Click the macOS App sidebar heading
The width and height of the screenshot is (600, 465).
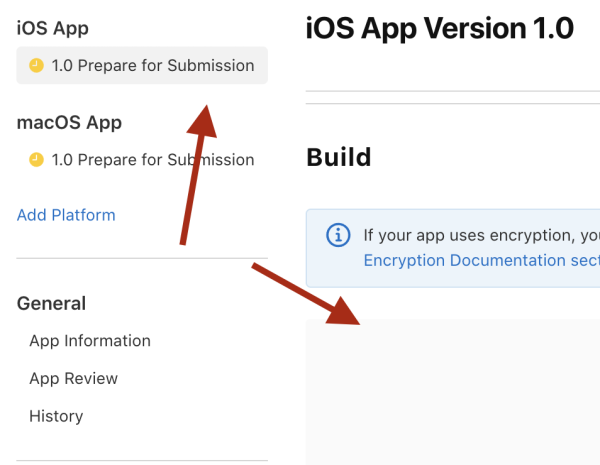pos(69,123)
